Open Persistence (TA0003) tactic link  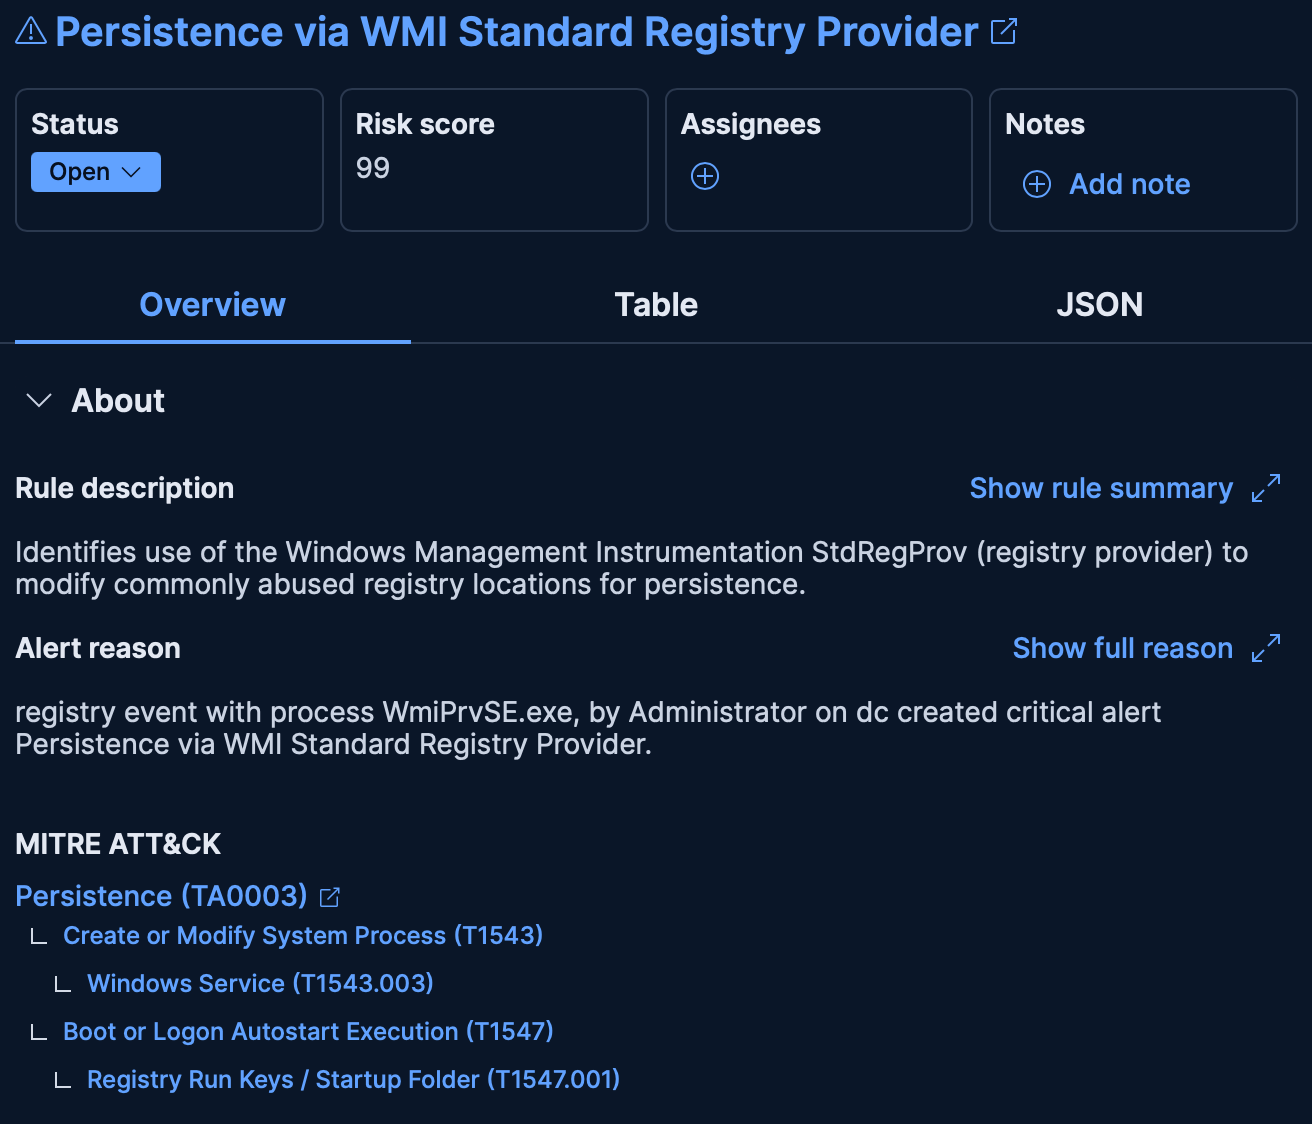pos(161,896)
